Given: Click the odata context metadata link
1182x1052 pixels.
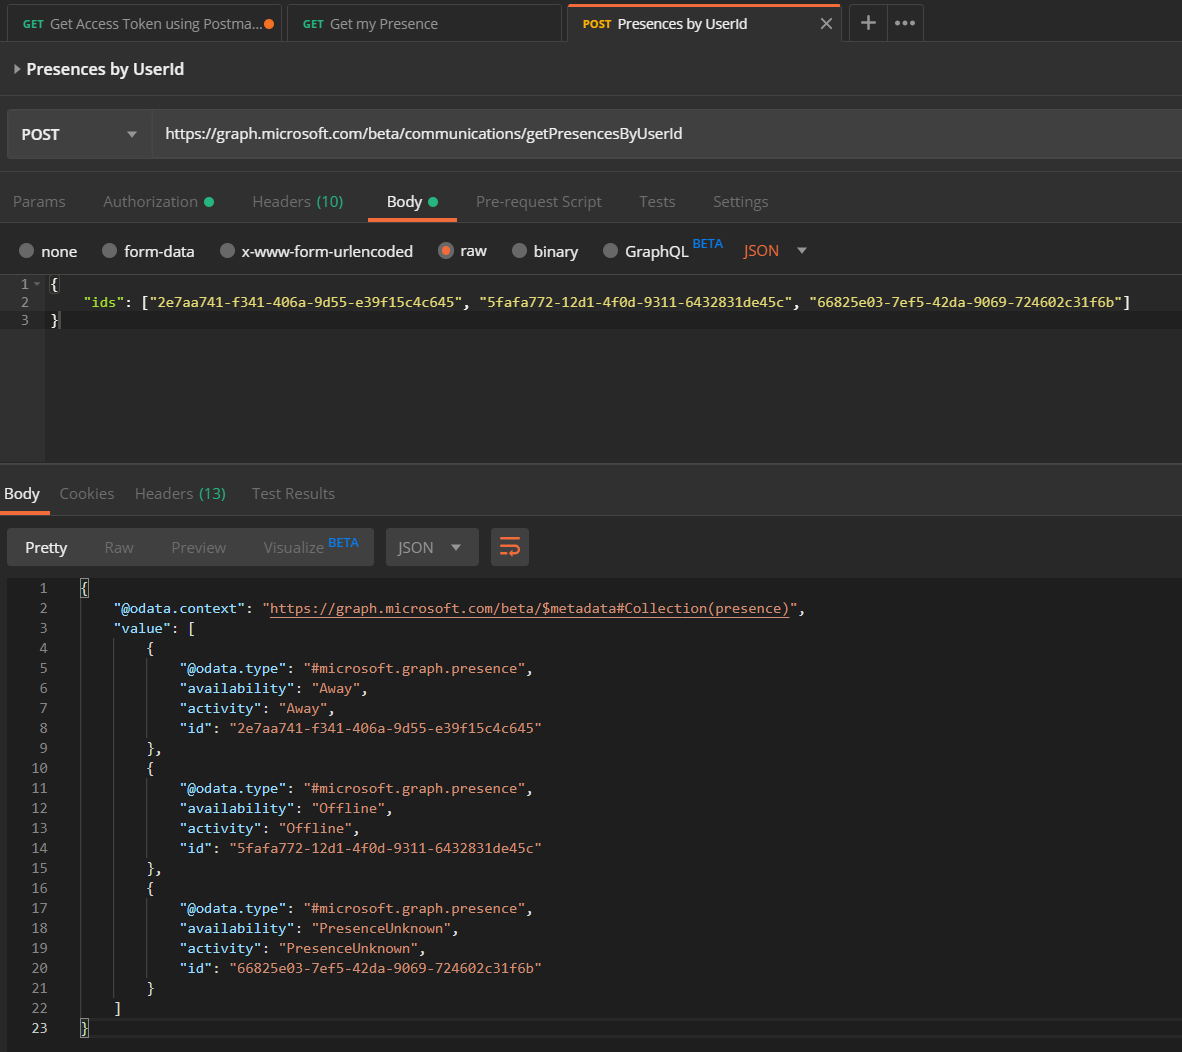Looking at the screenshot, I should [x=529, y=608].
